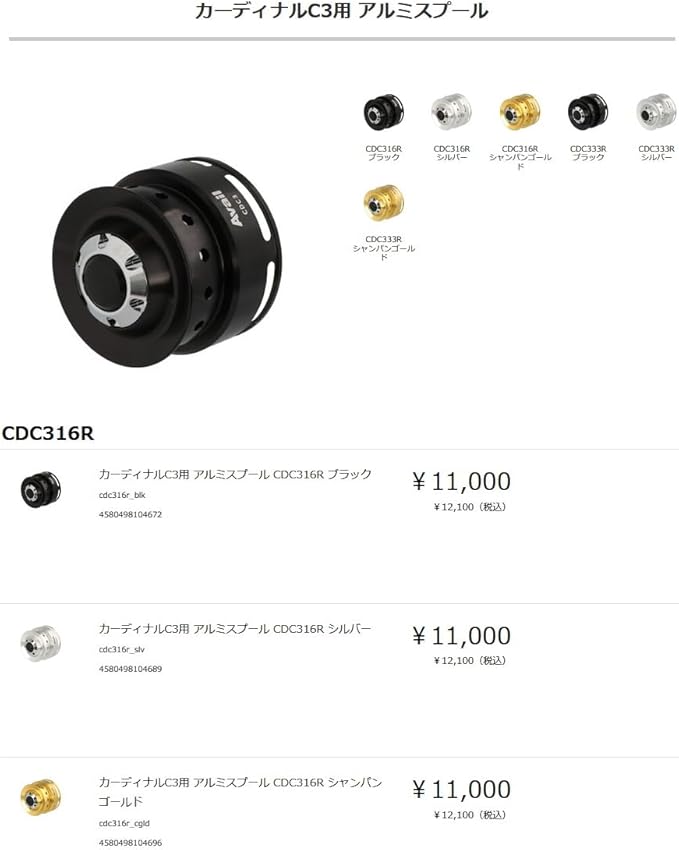This screenshot has height=850, width=679.
Task: Open the CDC316R ブラック product title link
Action: click(x=235, y=474)
